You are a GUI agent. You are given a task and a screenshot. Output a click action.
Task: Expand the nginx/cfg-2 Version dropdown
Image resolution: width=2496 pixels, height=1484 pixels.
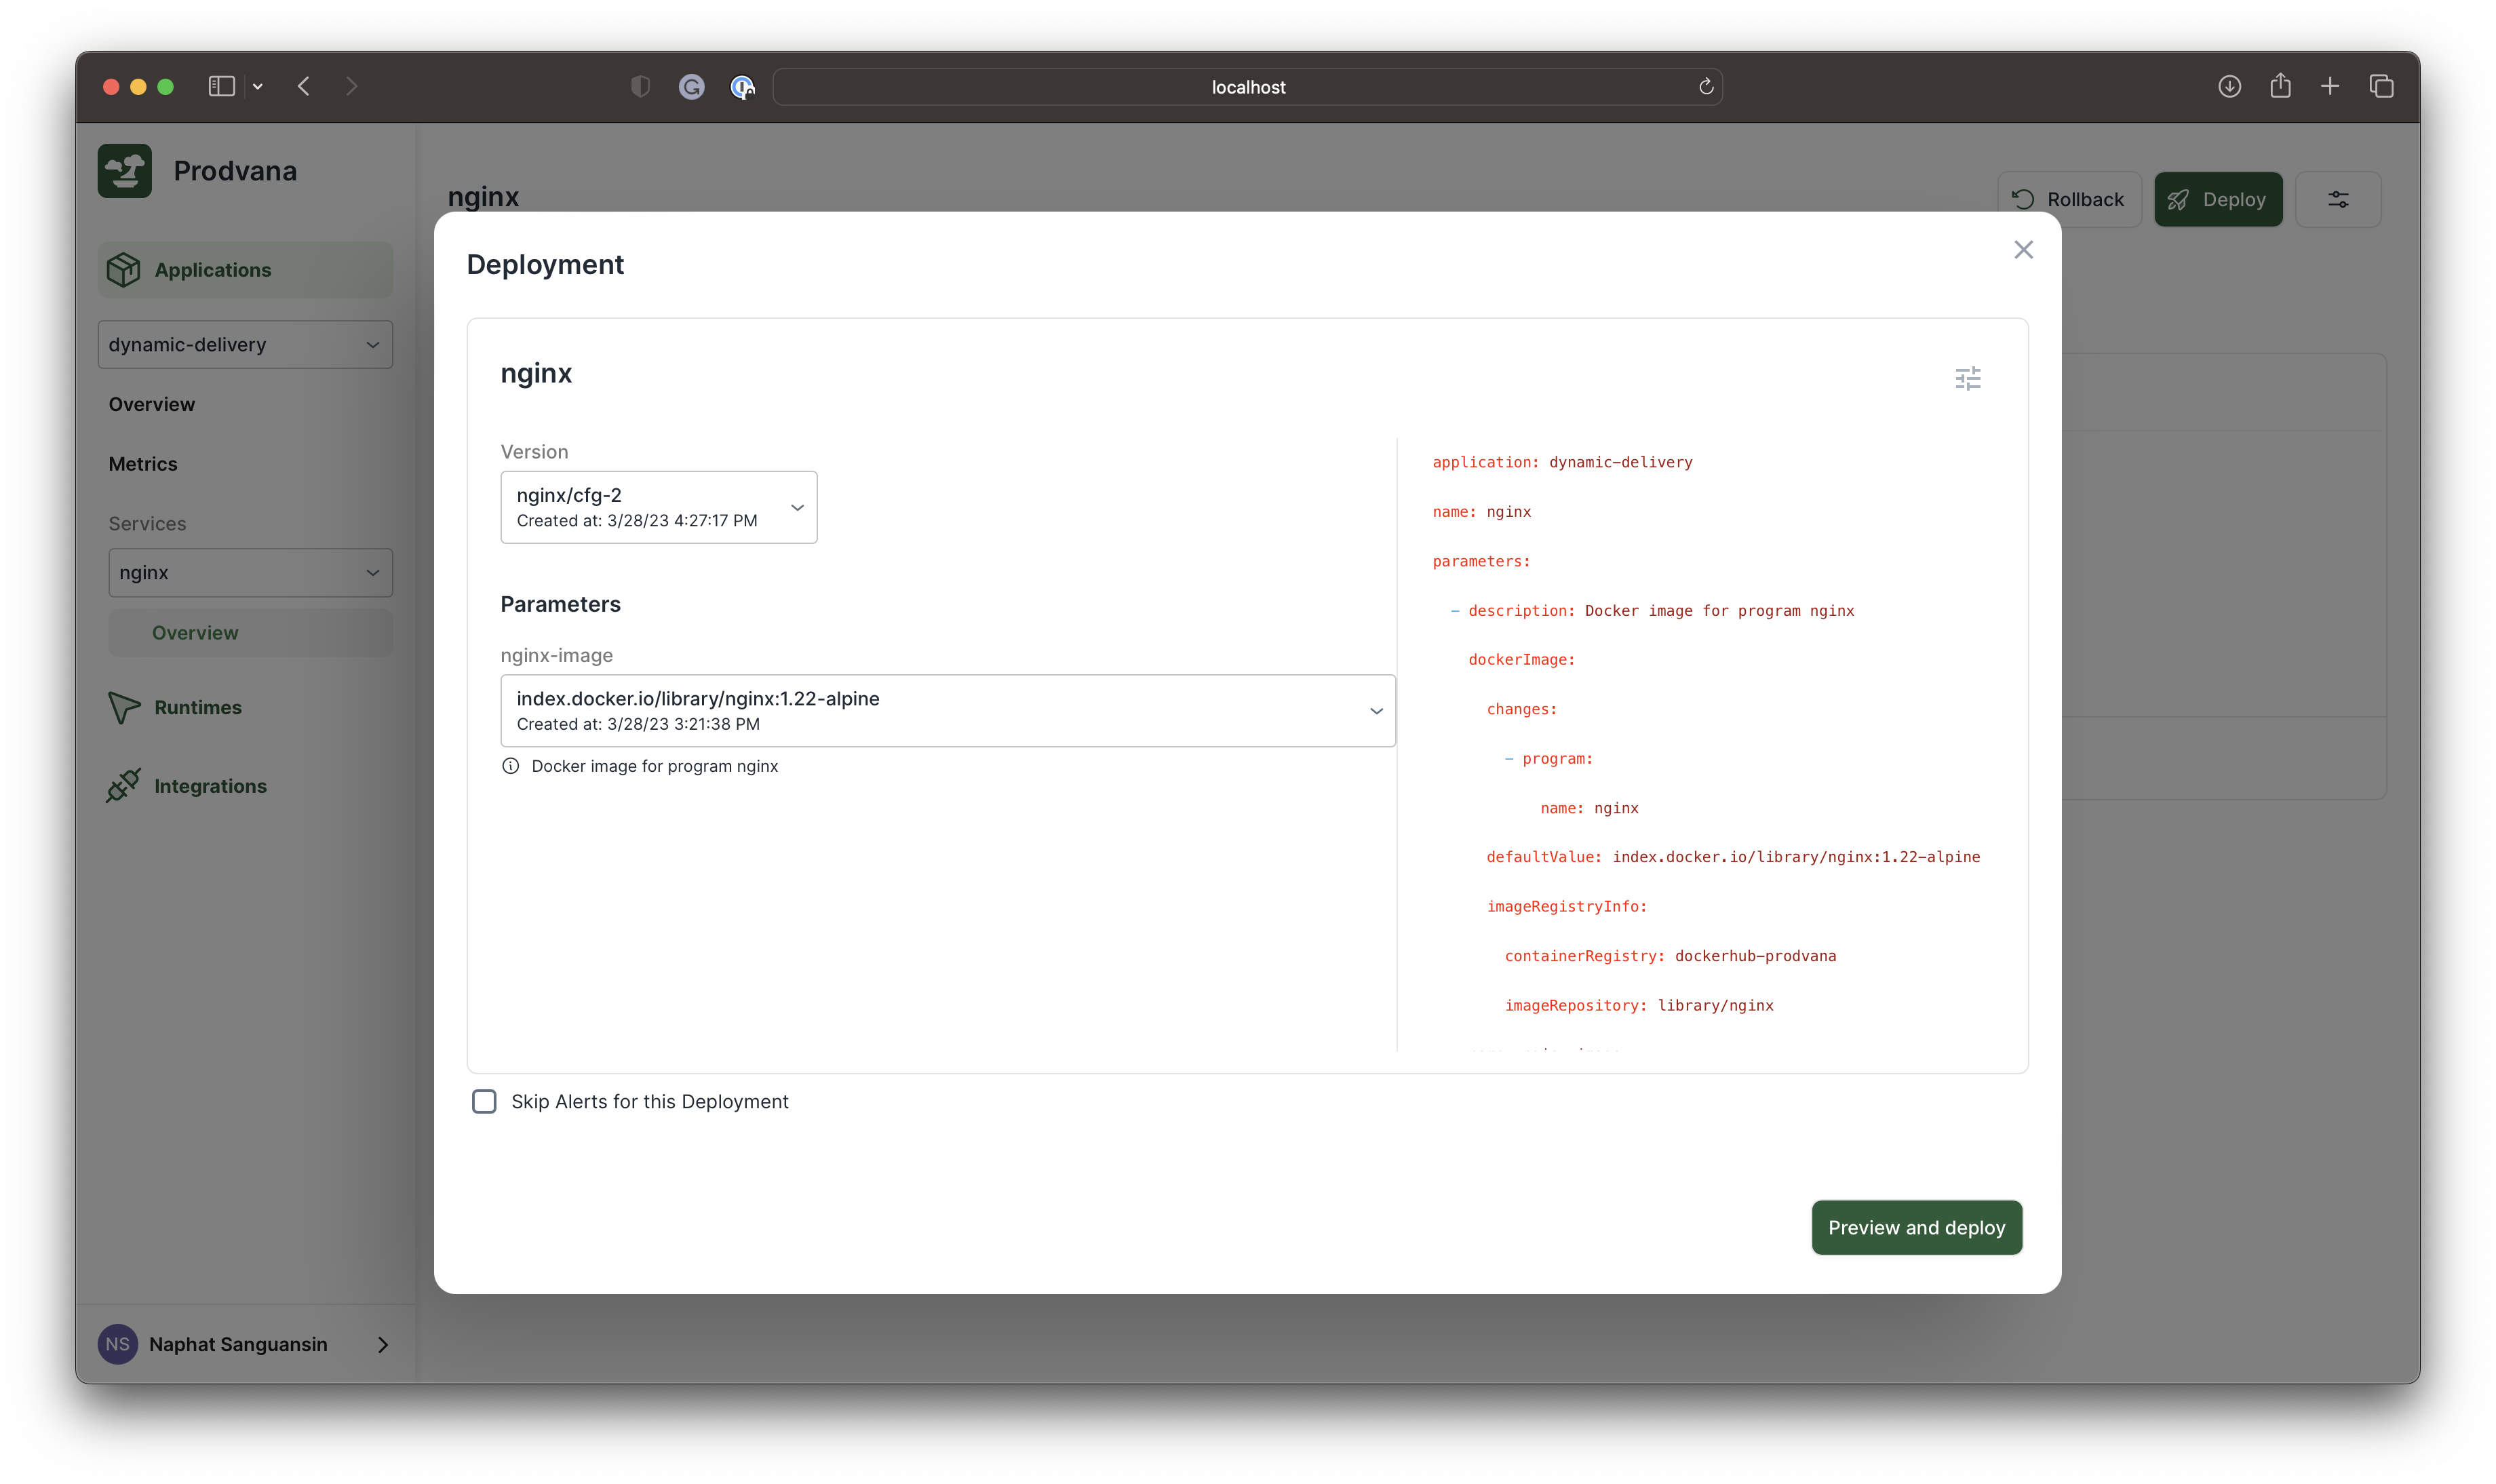coord(658,507)
